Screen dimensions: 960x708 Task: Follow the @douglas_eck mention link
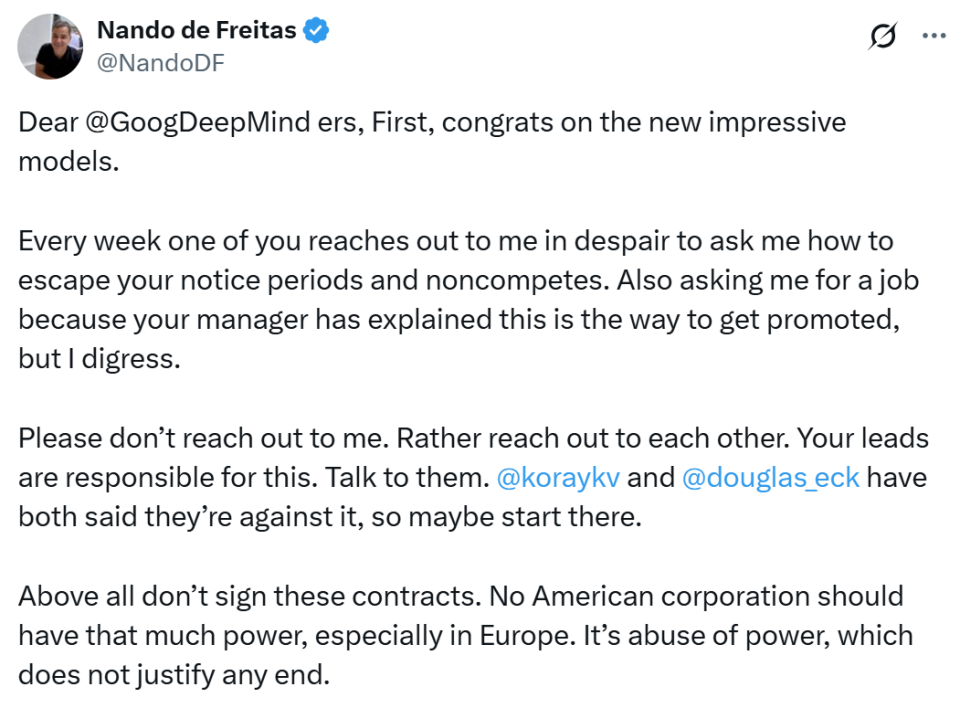tap(770, 477)
